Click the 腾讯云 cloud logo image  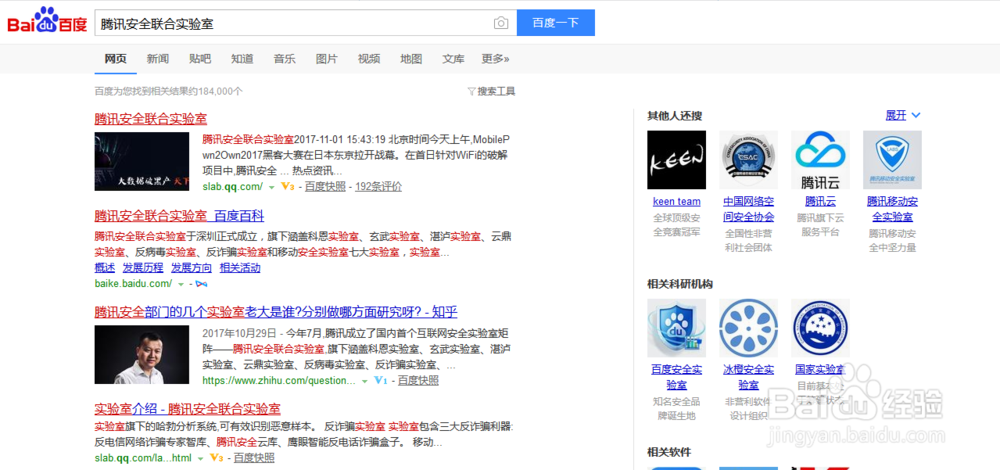[821, 160]
